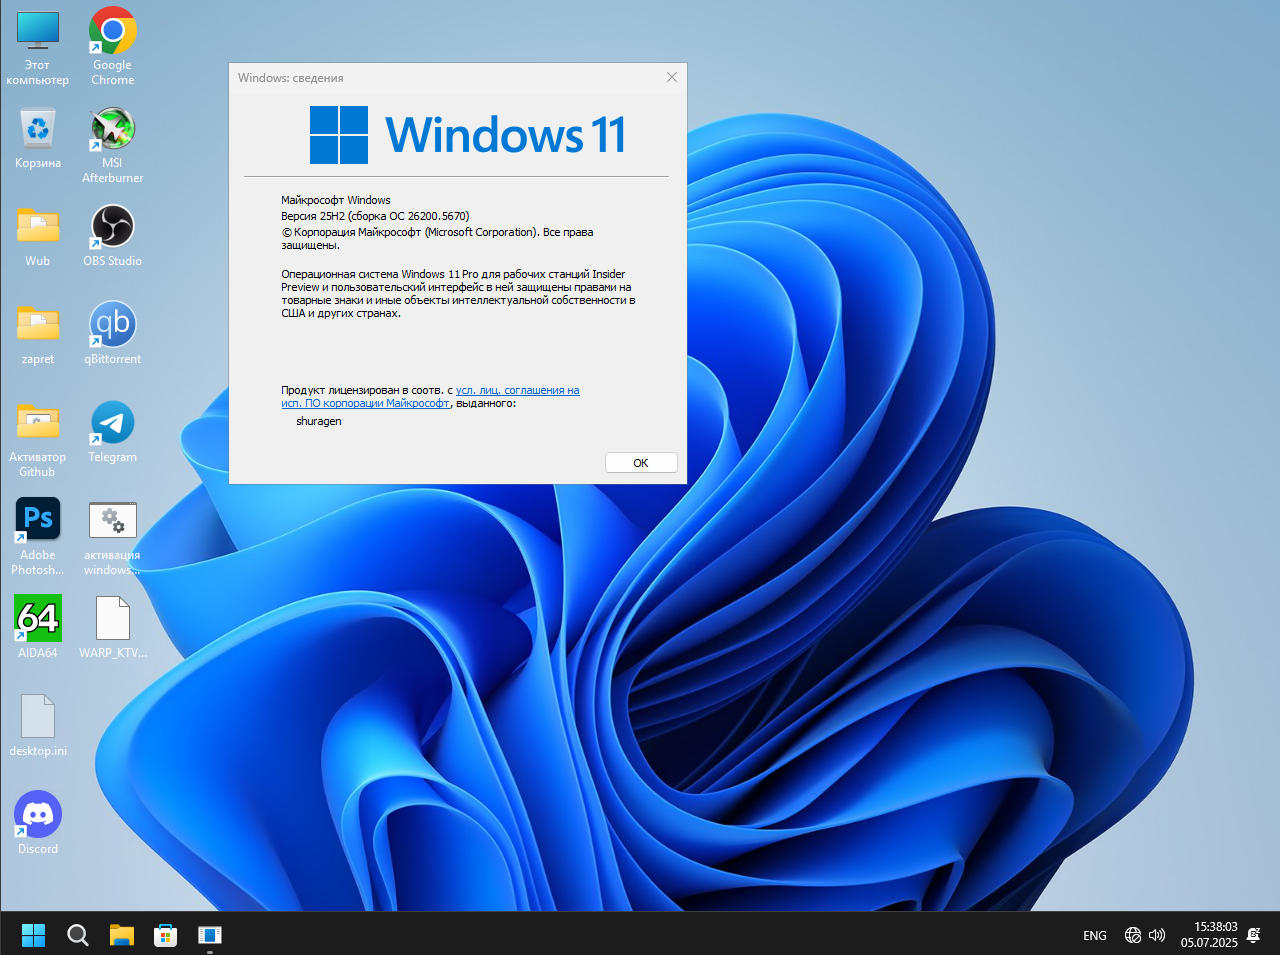Image resolution: width=1280 pixels, height=955 pixels.
Task: Click the shuragen licensee name
Action: [x=319, y=422]
